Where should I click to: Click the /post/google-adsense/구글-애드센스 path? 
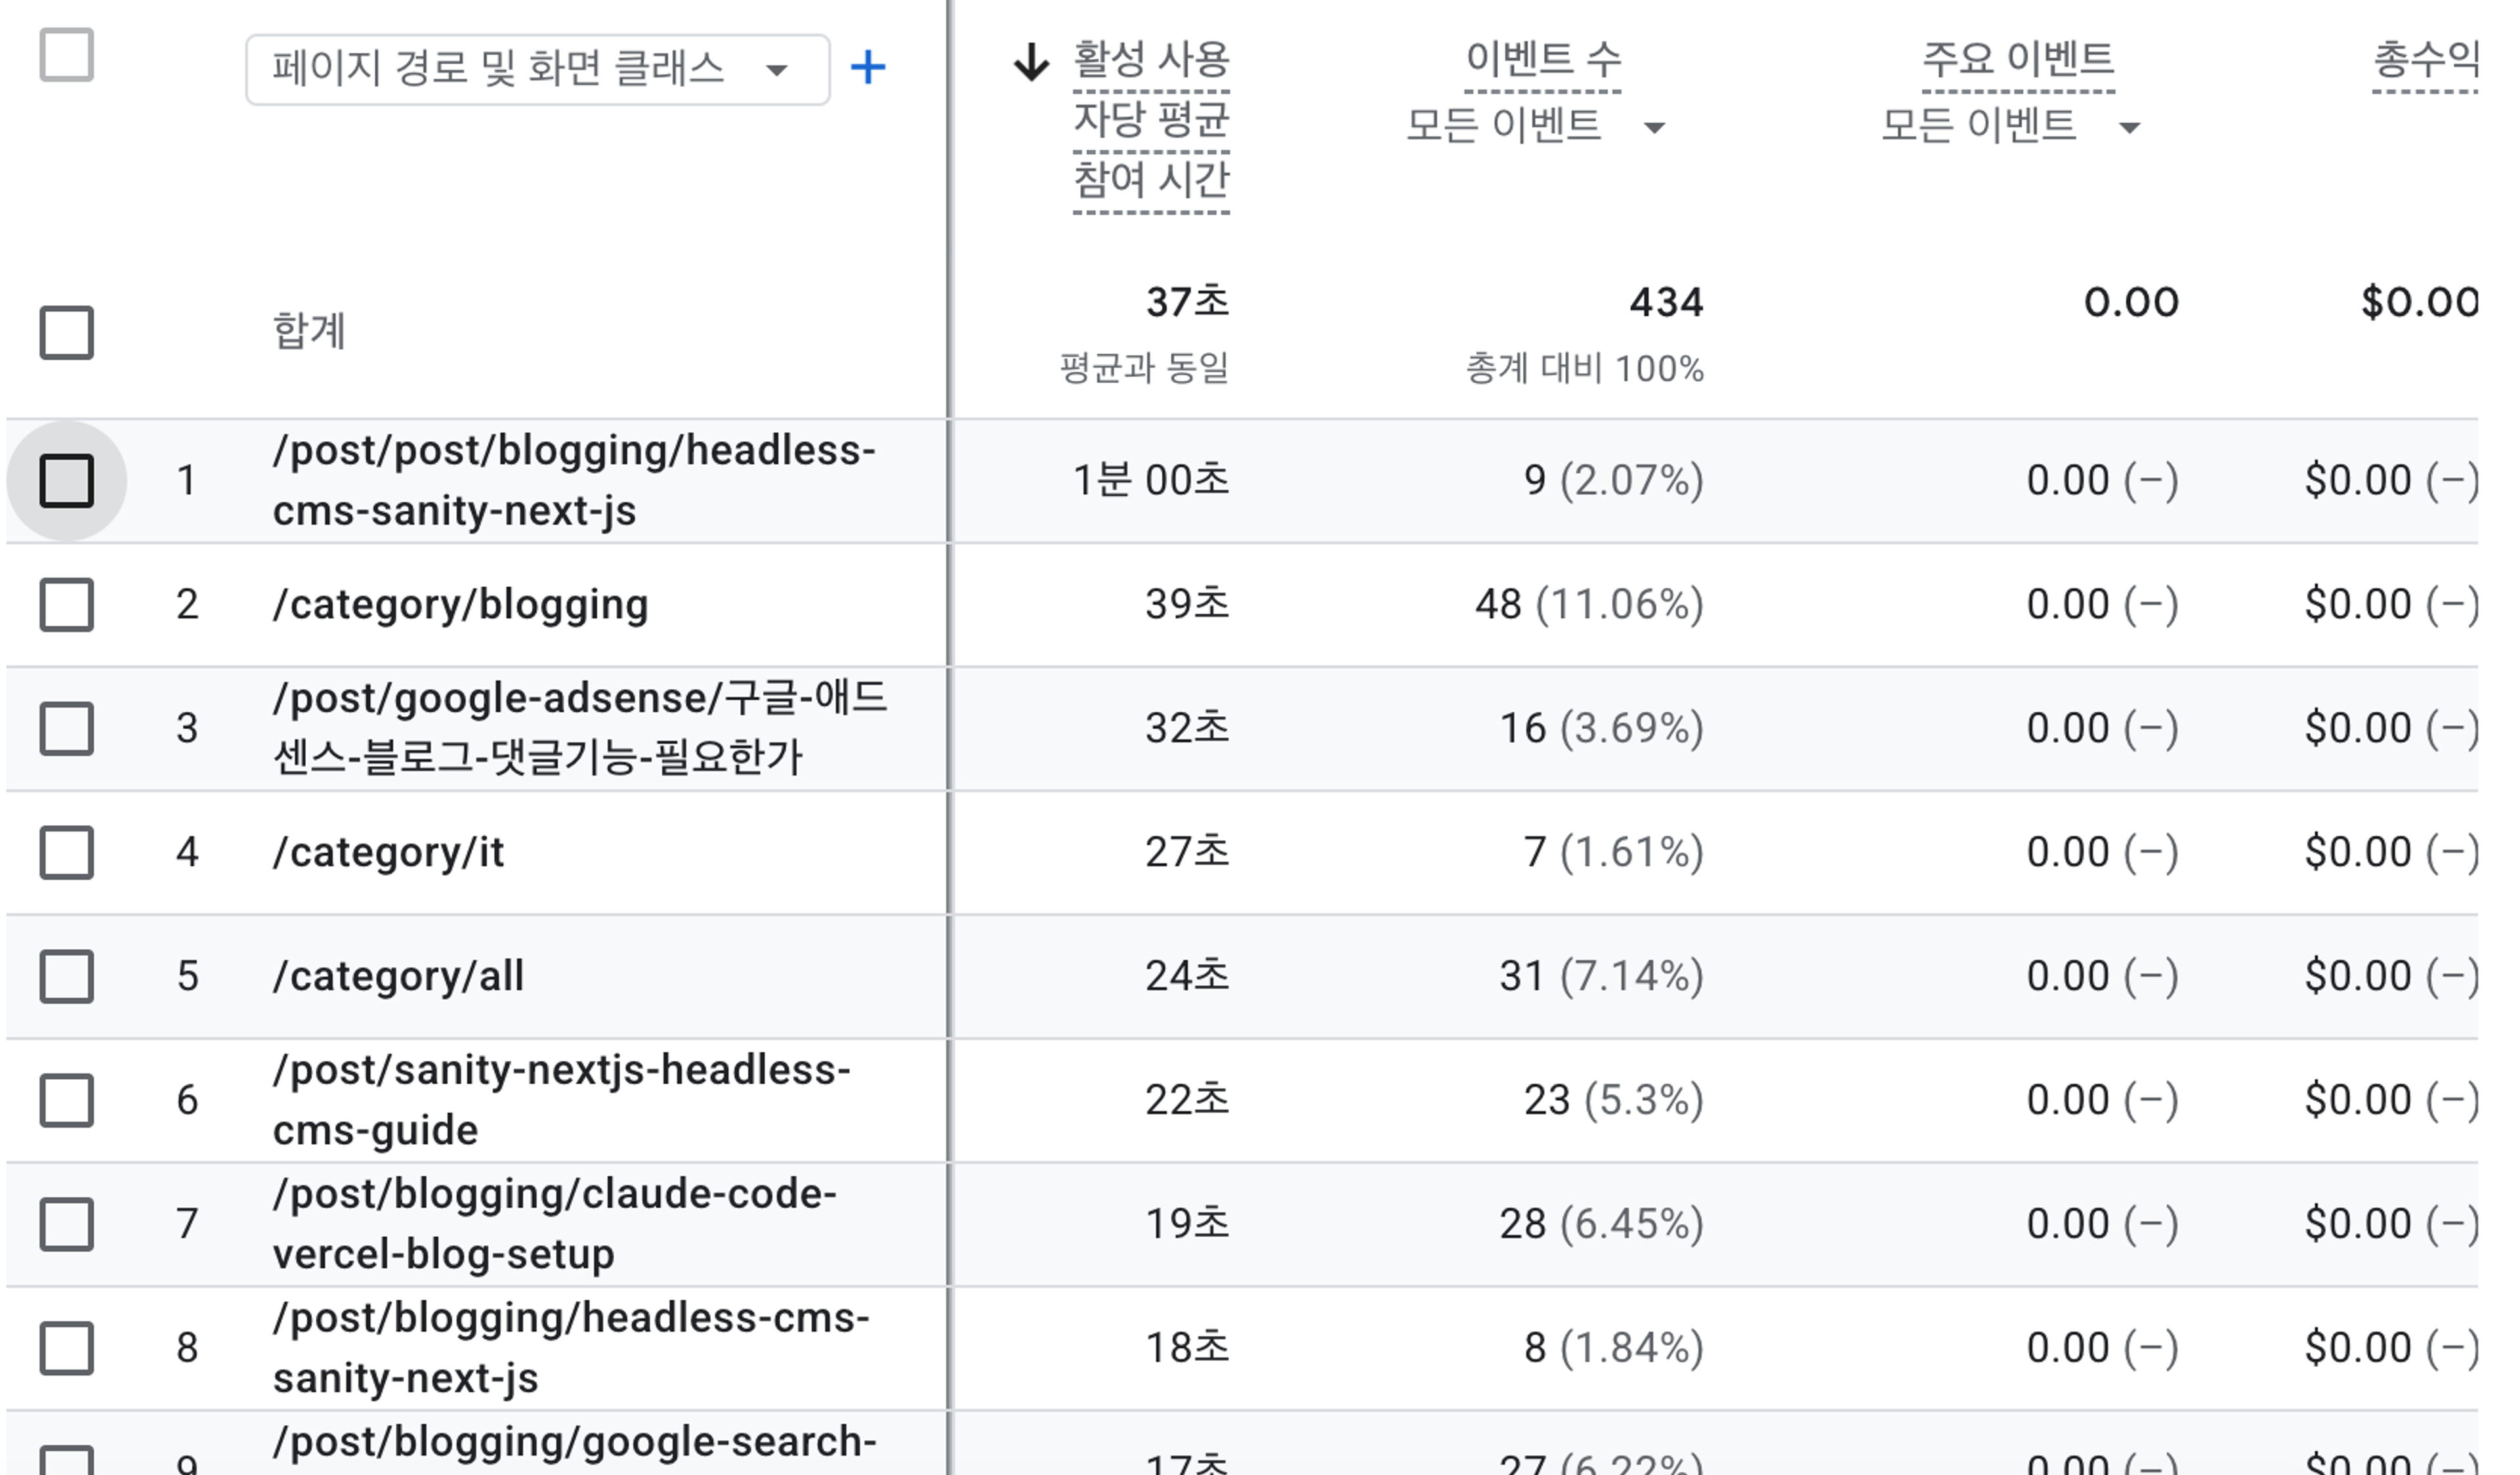point(580,728)
